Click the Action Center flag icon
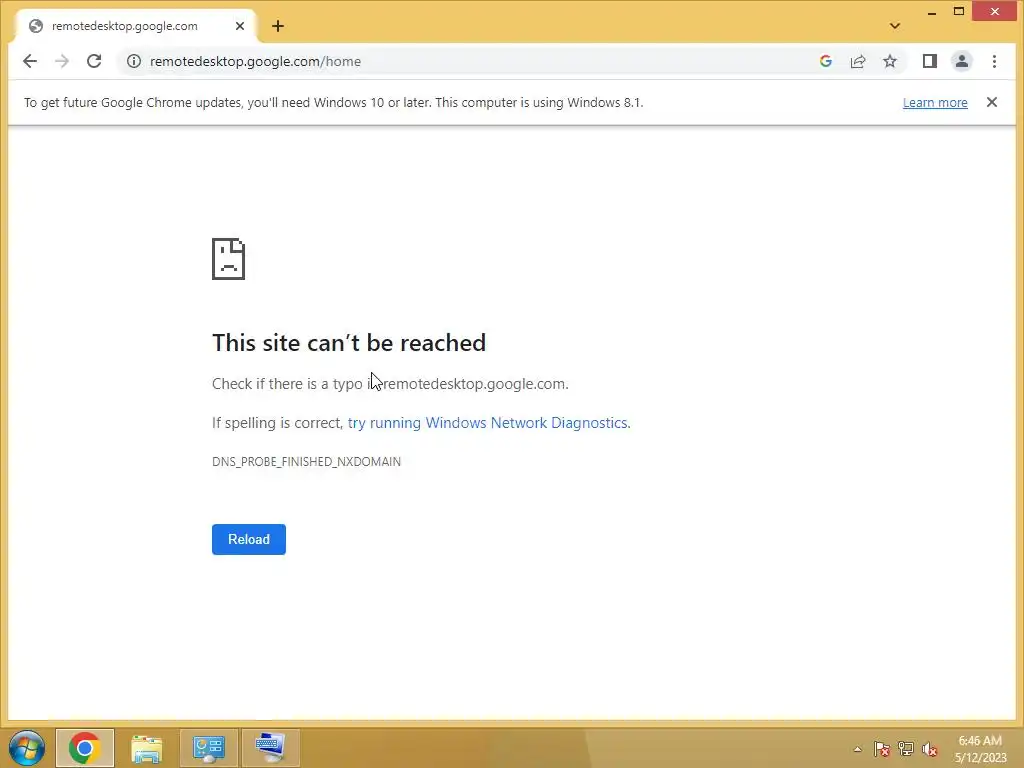 pos(882,749)
